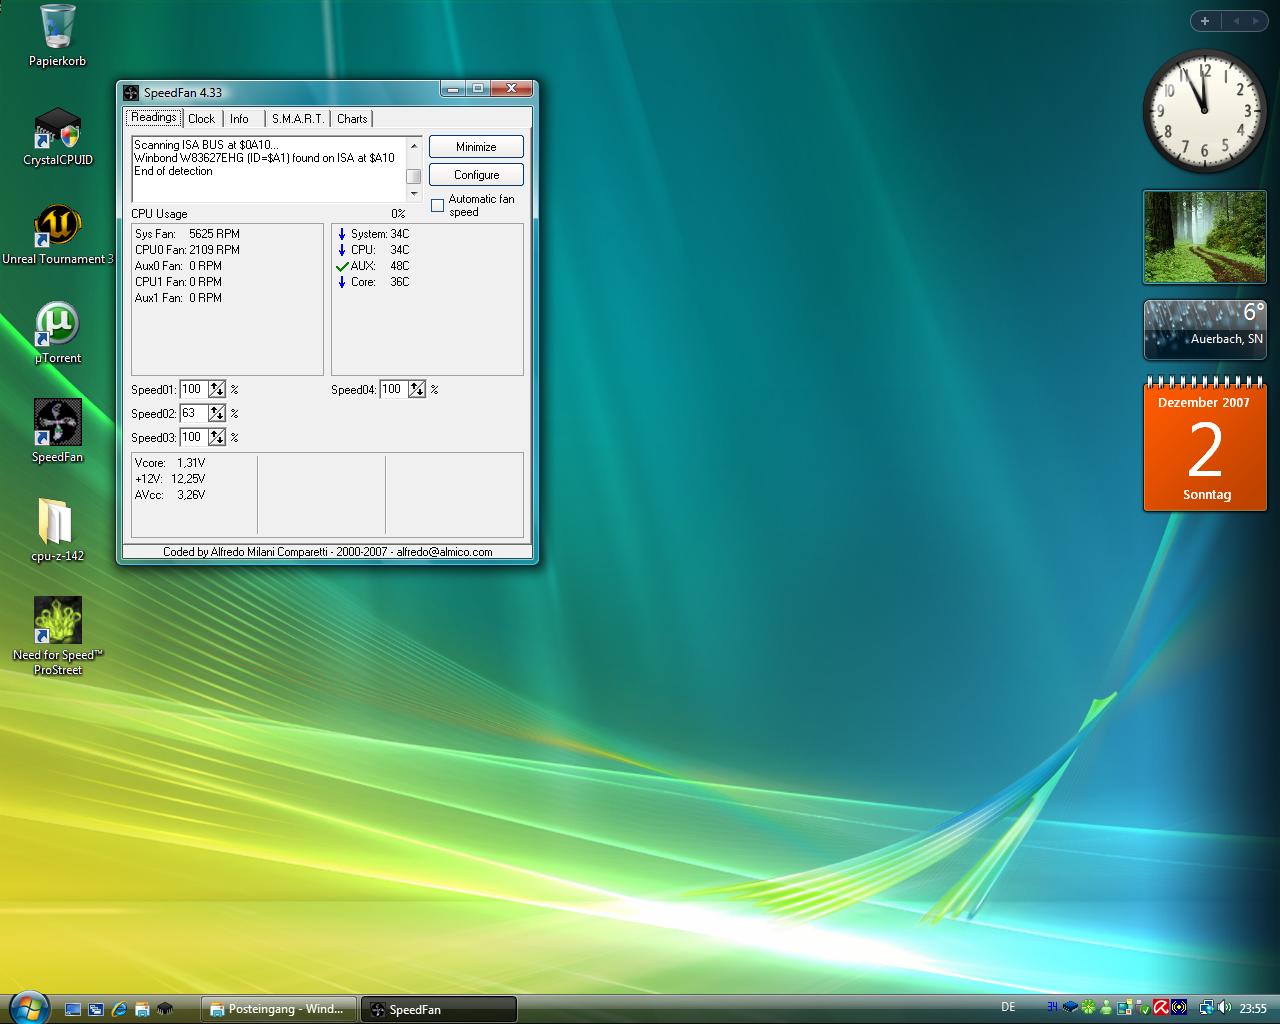Screen dimensions: 1280x1024
Task: Click 'AVcc: 3,26V' voltage reading
Action: (x=170, y=495)
